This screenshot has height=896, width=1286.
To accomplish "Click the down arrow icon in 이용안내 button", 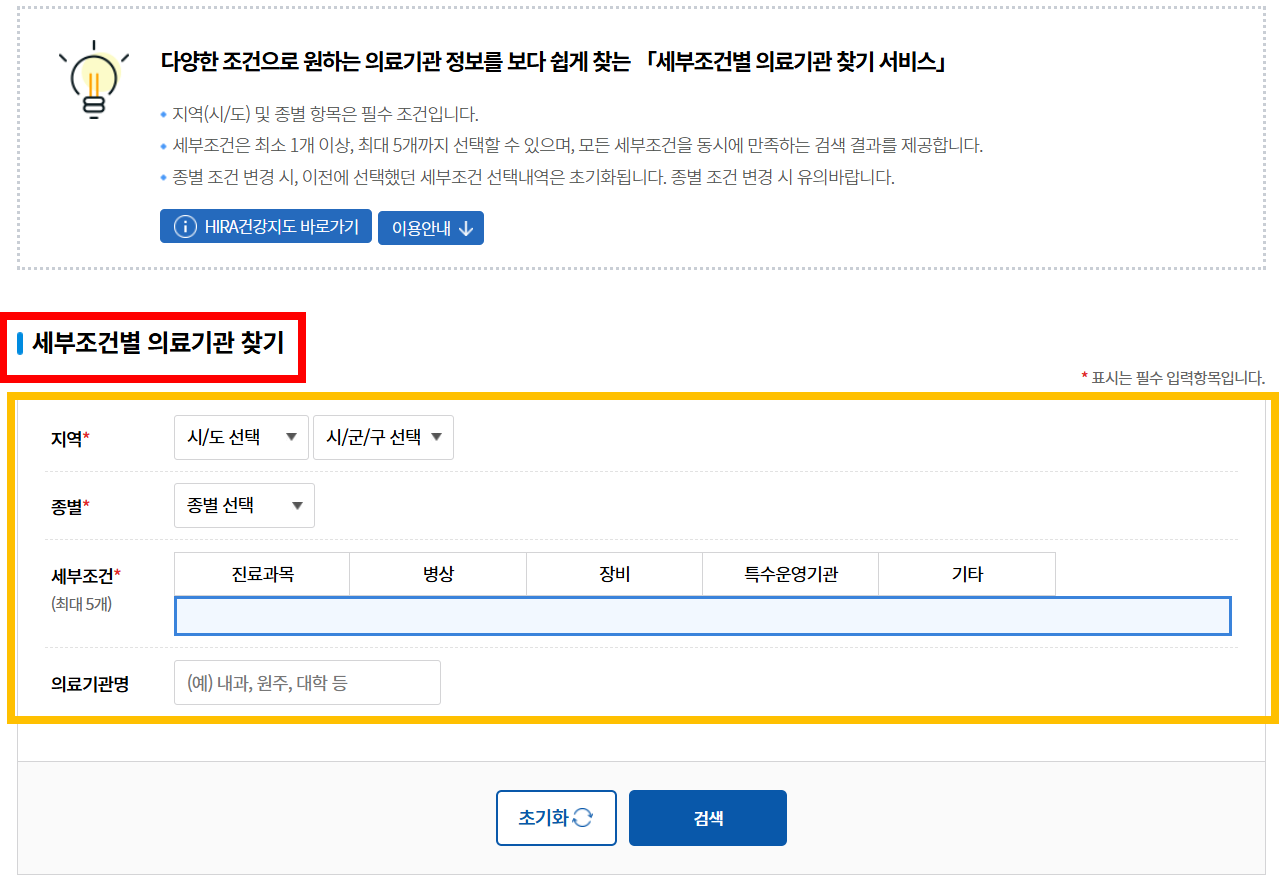I will coord(466,227).
